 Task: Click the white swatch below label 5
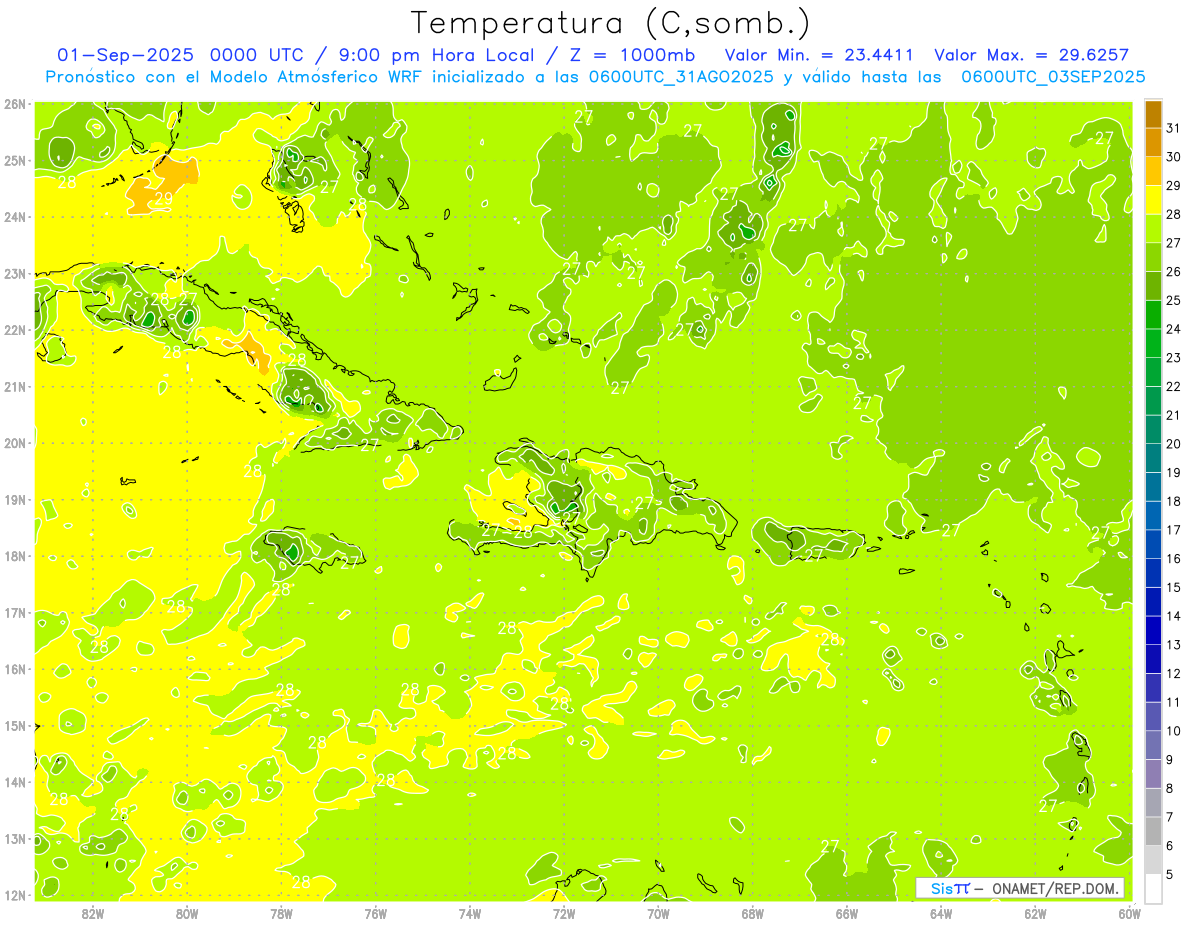click(1153, 888)
